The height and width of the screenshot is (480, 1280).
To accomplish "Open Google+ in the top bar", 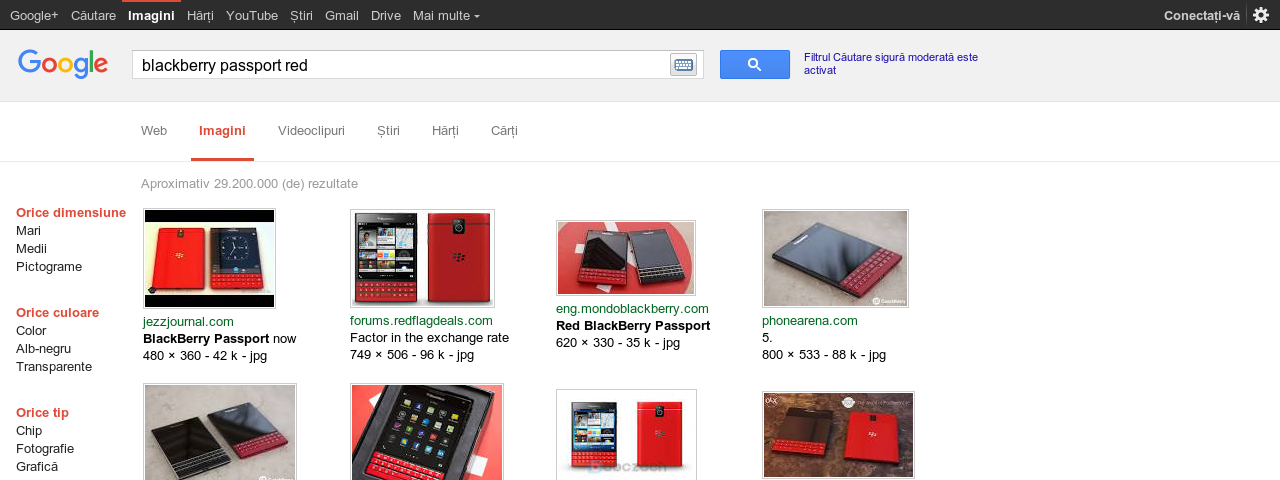I will click(x=34, y=15).
